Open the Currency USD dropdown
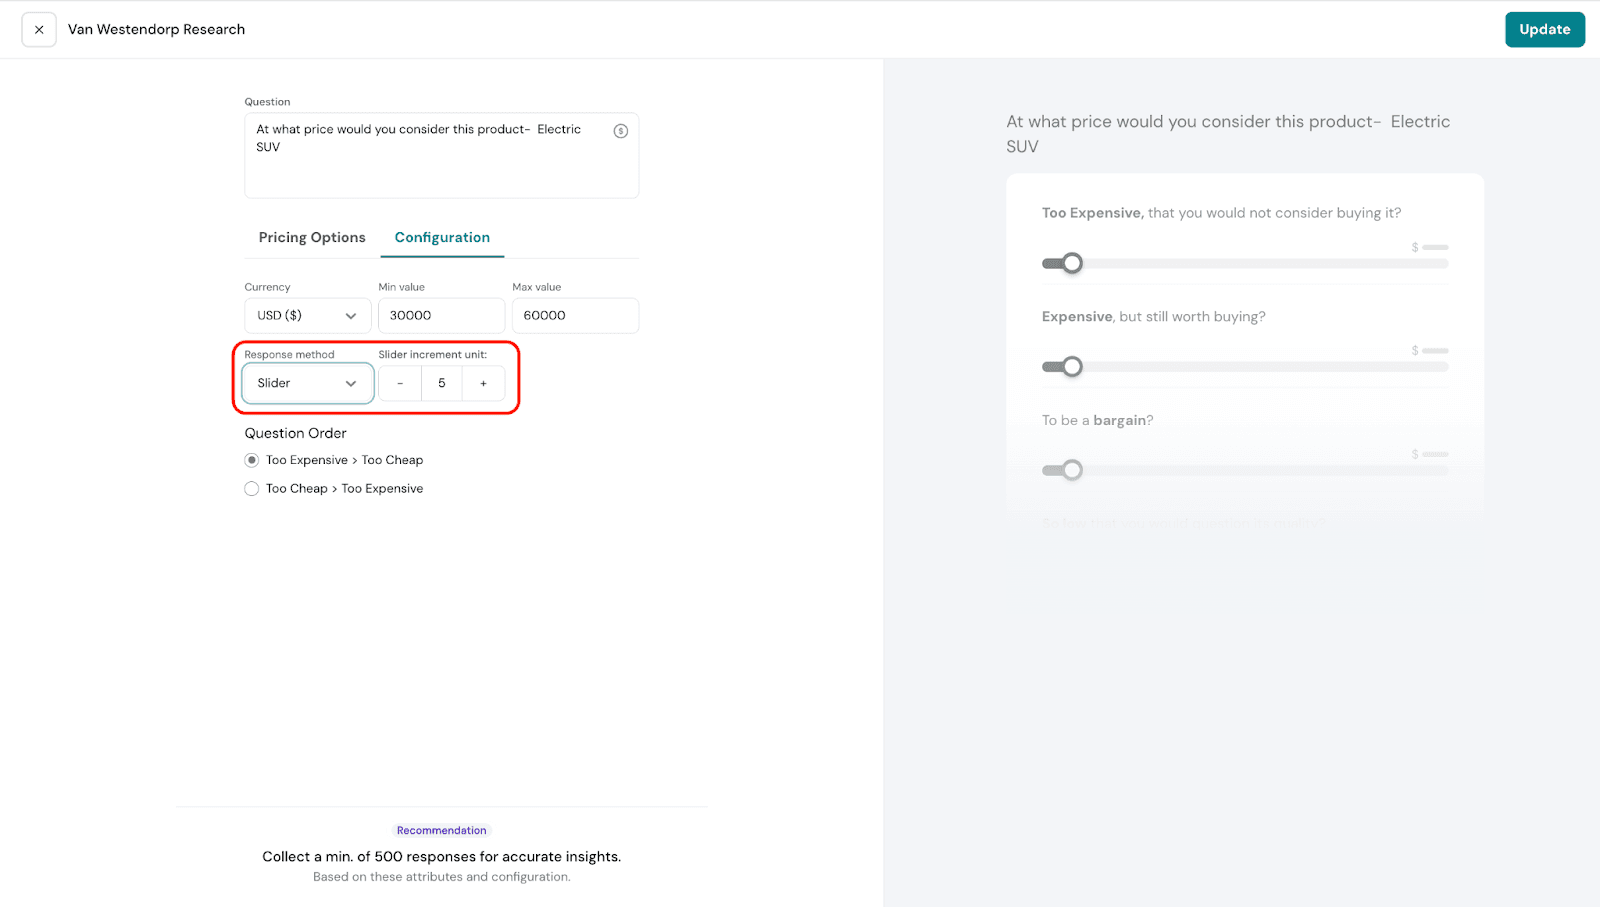1600x907 pixels. pos(307,315)
